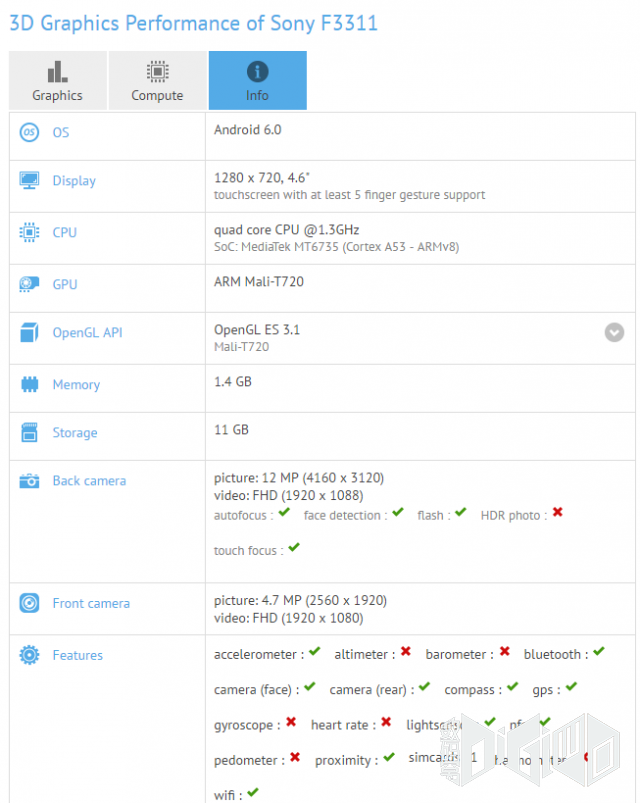Click the Storage SD card icon

click(x=29, y=432)
